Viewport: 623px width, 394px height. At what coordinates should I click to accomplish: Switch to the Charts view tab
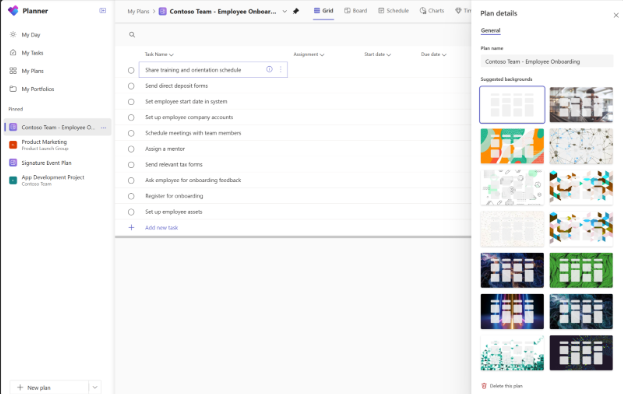[432, 11]
